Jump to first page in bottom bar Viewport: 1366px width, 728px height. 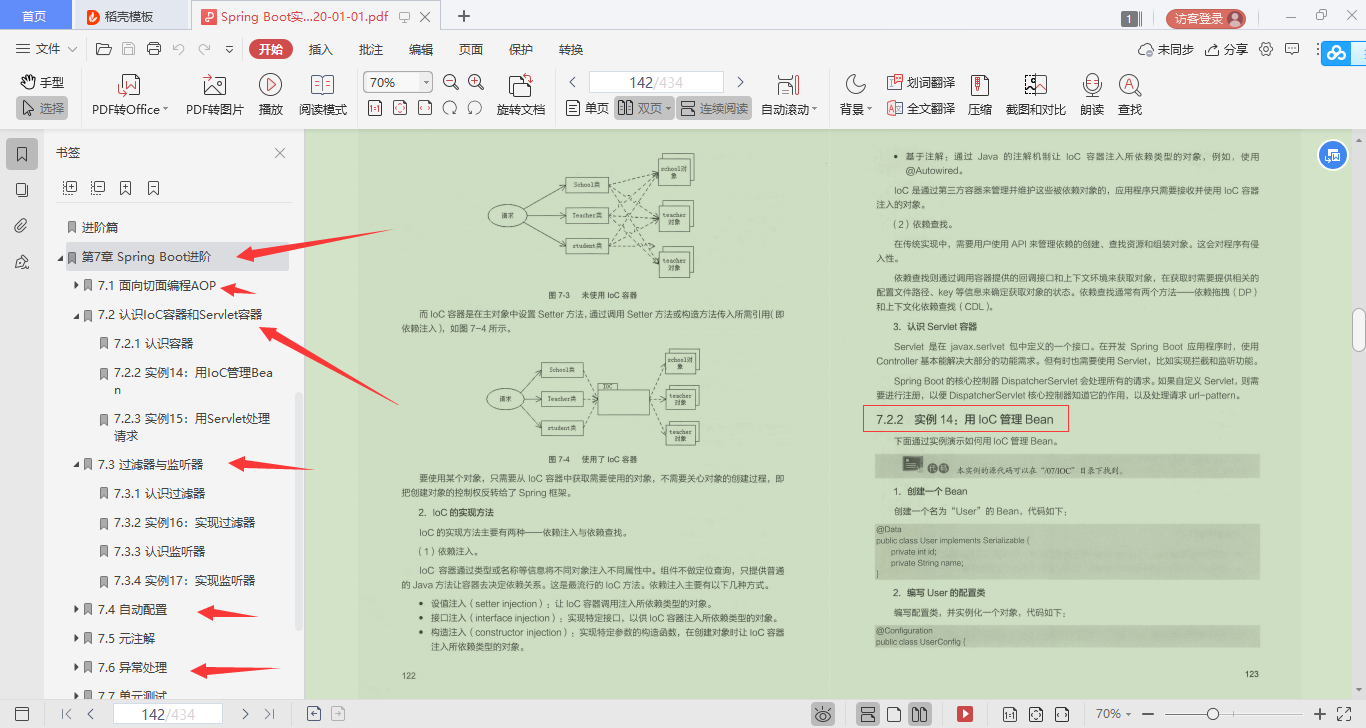(x=66, y=714)
